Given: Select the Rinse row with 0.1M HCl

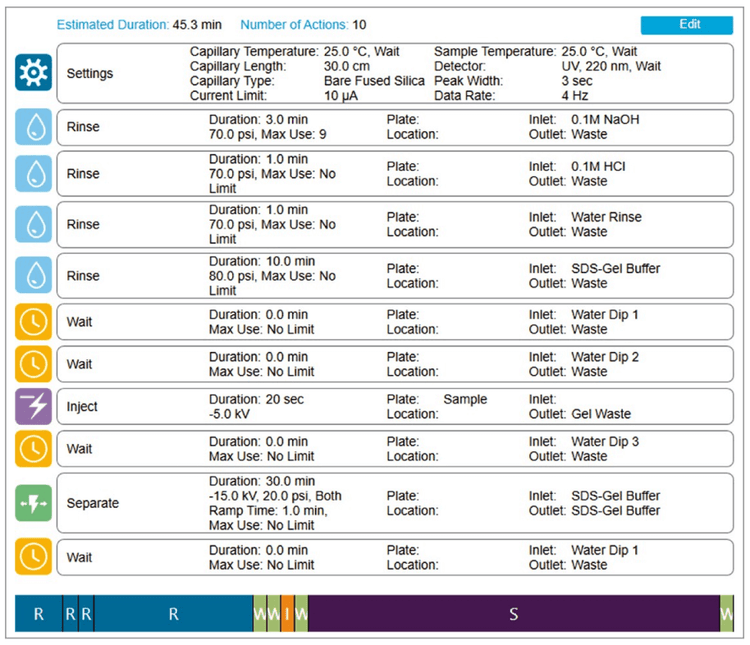Looking at the screenshot, I should (395, 174).
